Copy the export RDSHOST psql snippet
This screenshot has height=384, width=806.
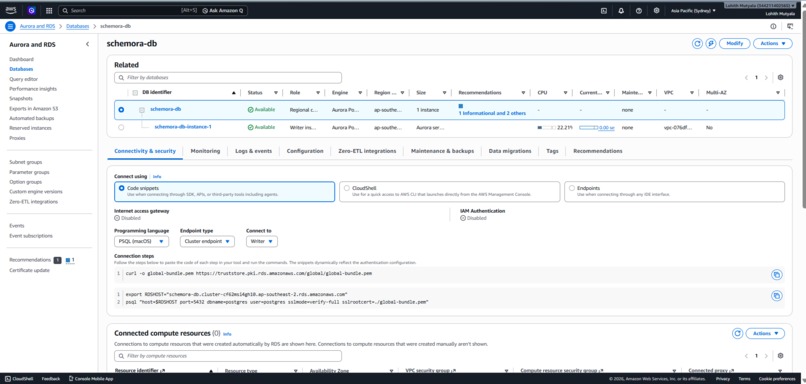(x=777, y=296)
